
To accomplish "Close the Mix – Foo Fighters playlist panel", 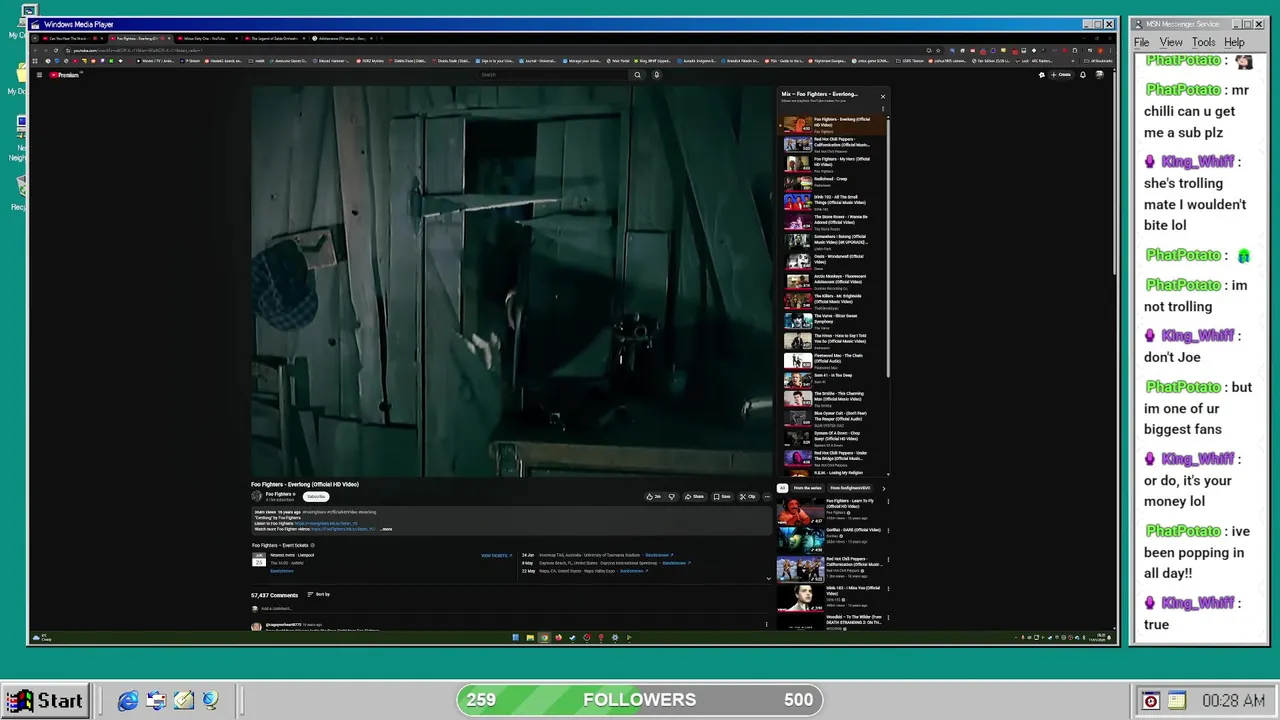I will (x=882, y=97).
